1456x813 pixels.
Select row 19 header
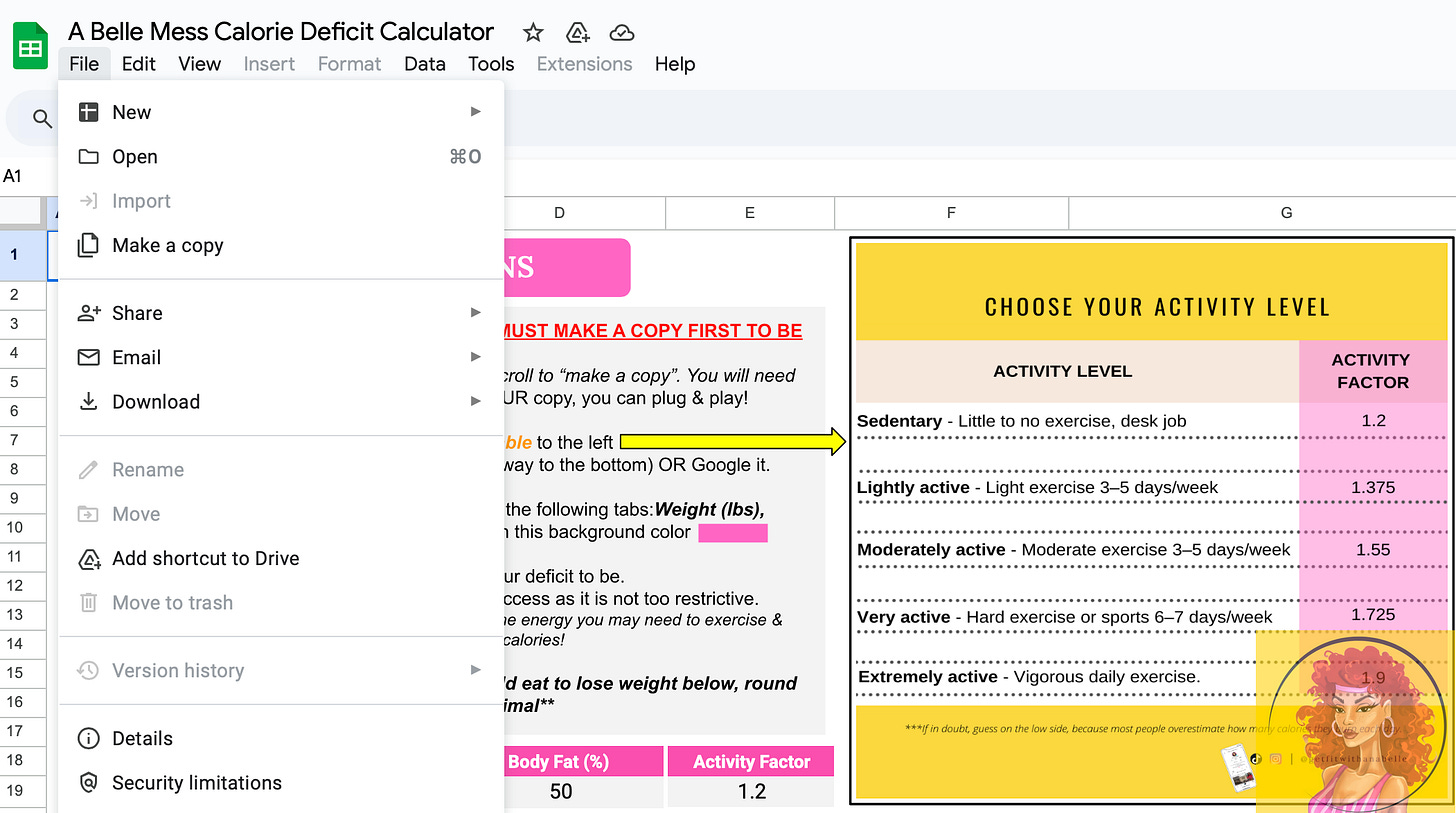[x=15, y=790]
